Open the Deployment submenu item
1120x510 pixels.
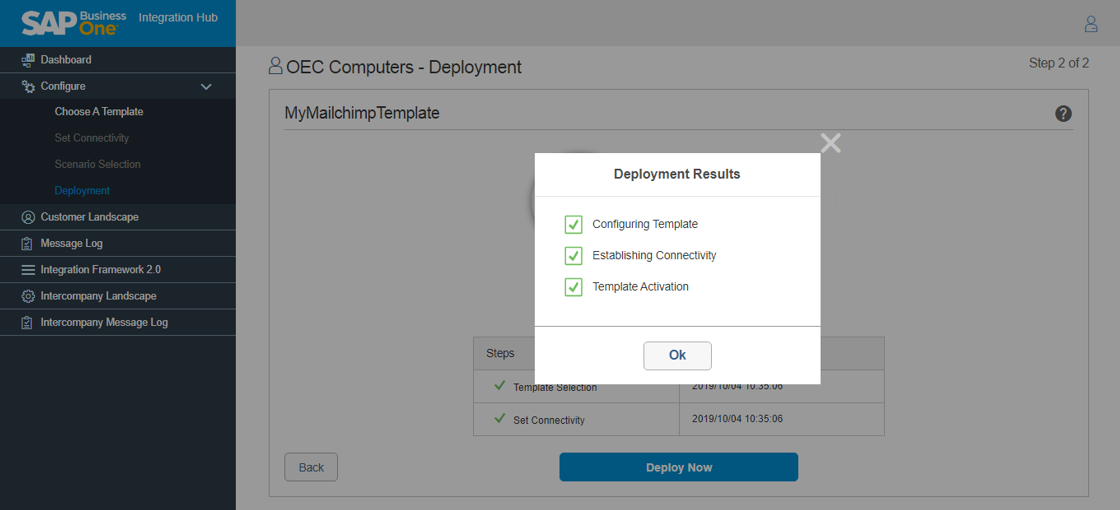(x=82, y=191)
